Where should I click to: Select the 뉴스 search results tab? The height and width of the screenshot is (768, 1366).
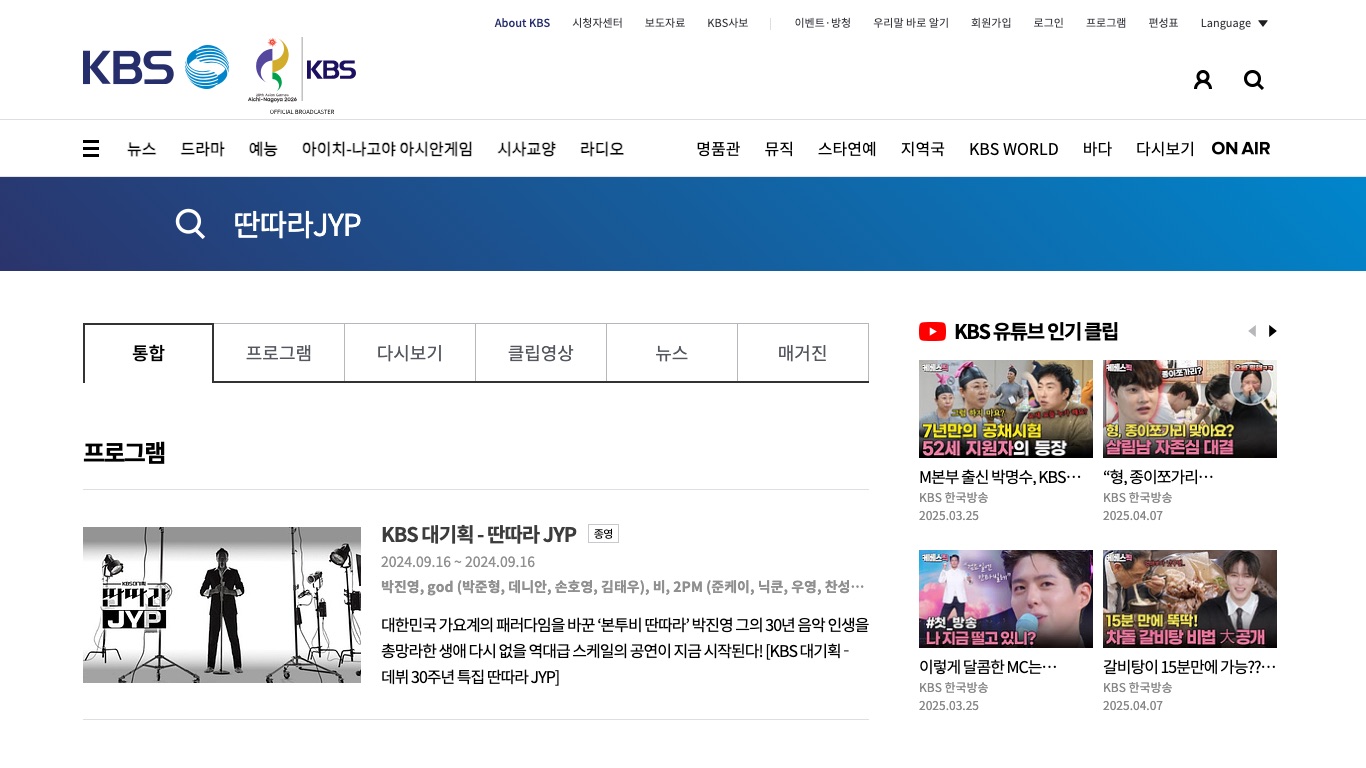(x=672, y=353)
